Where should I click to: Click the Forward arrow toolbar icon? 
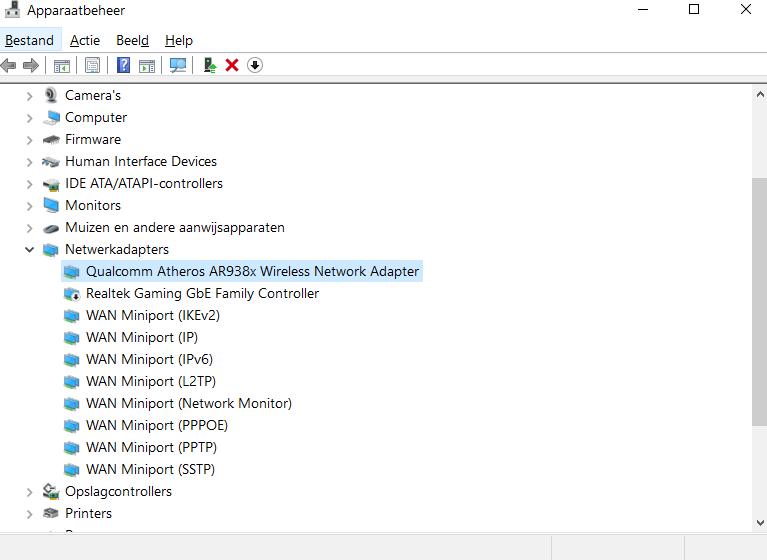coord(30,65)
